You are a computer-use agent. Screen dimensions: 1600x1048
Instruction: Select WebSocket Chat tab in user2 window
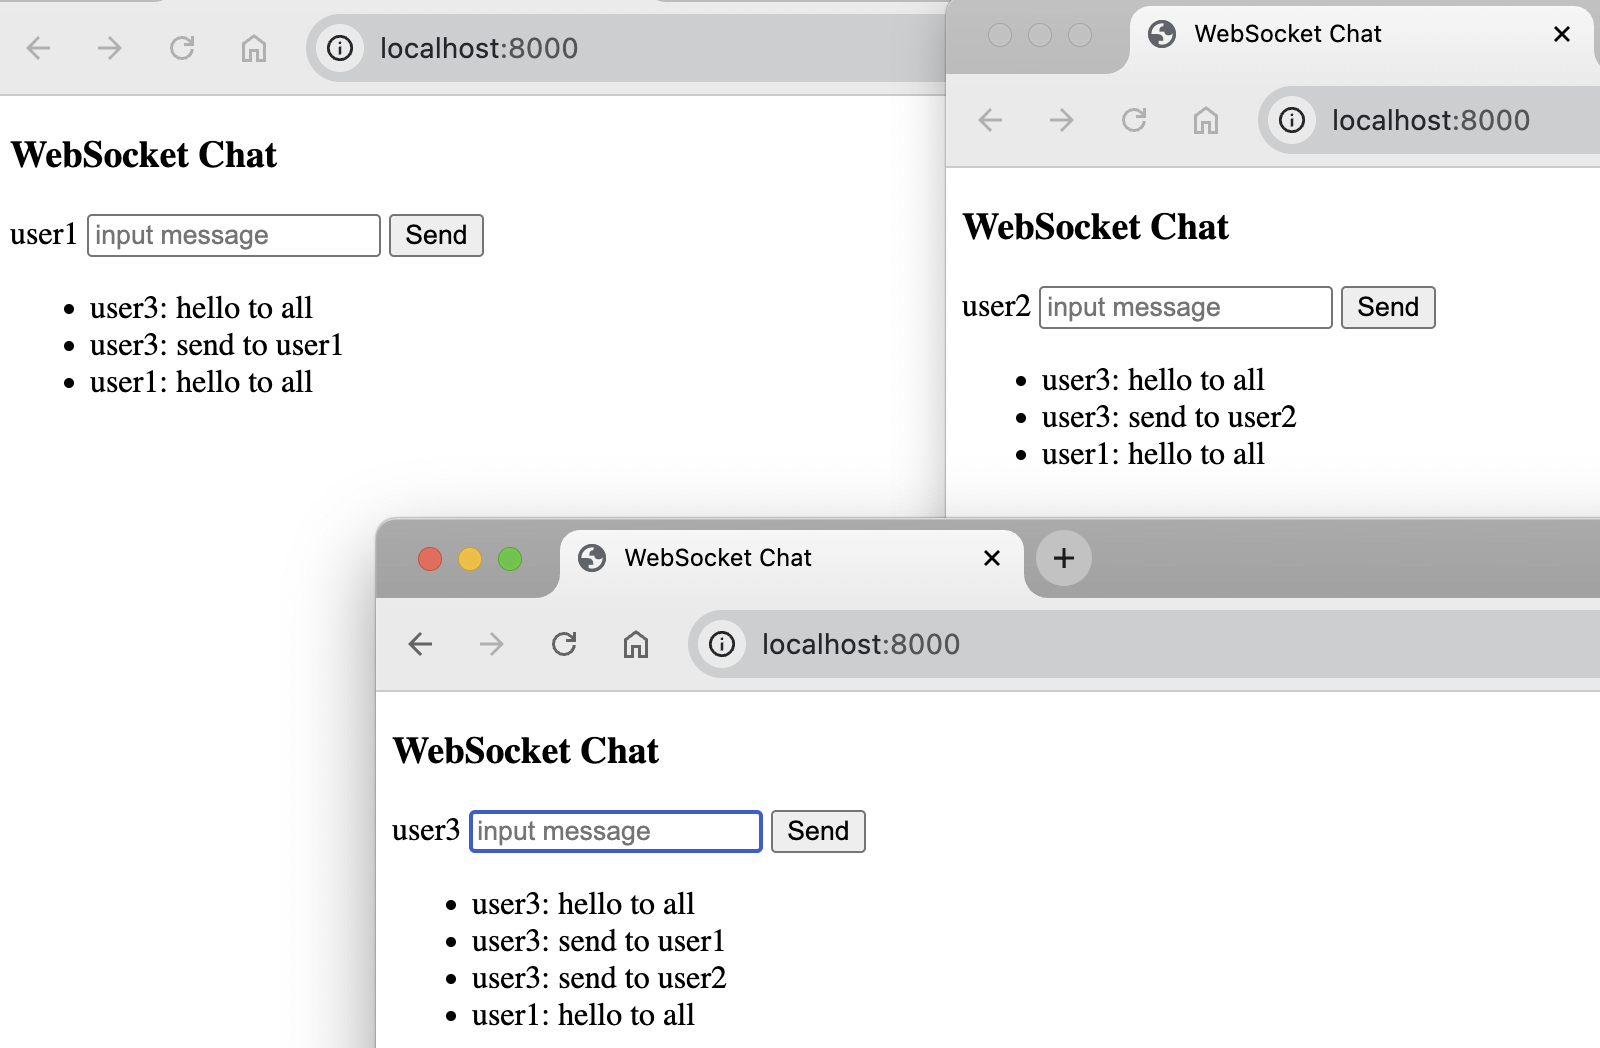(1288, 34)
